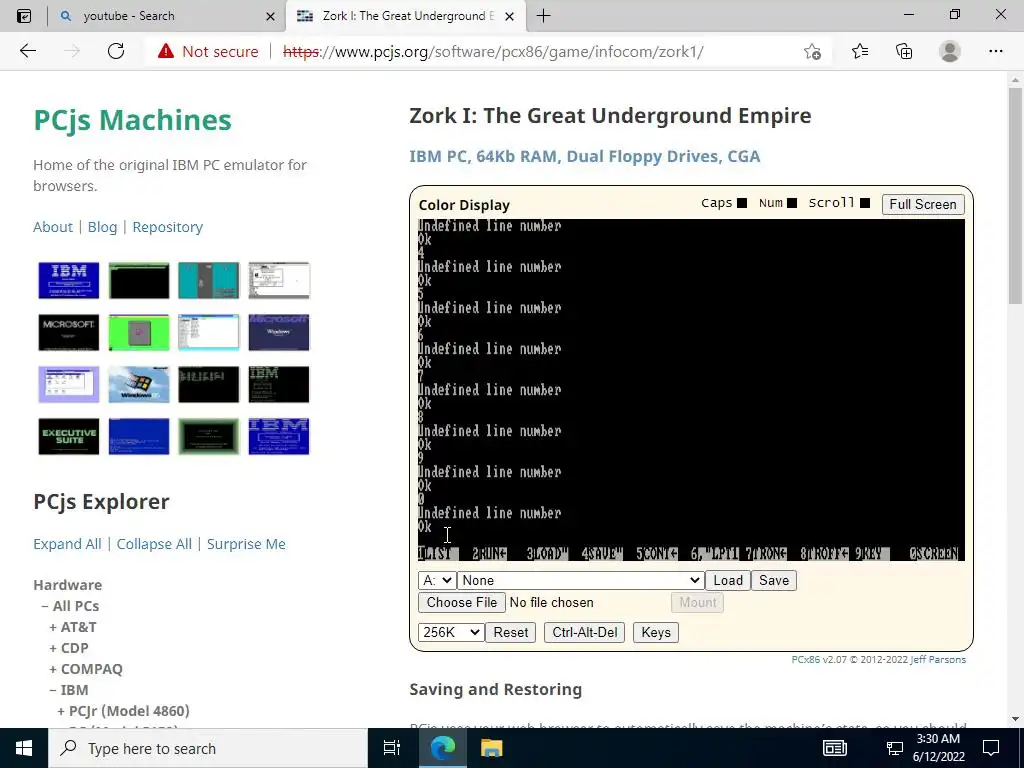Screen dimensions: 1024x768
Task: Open the browser Settings and more menu
Action: 995,51
